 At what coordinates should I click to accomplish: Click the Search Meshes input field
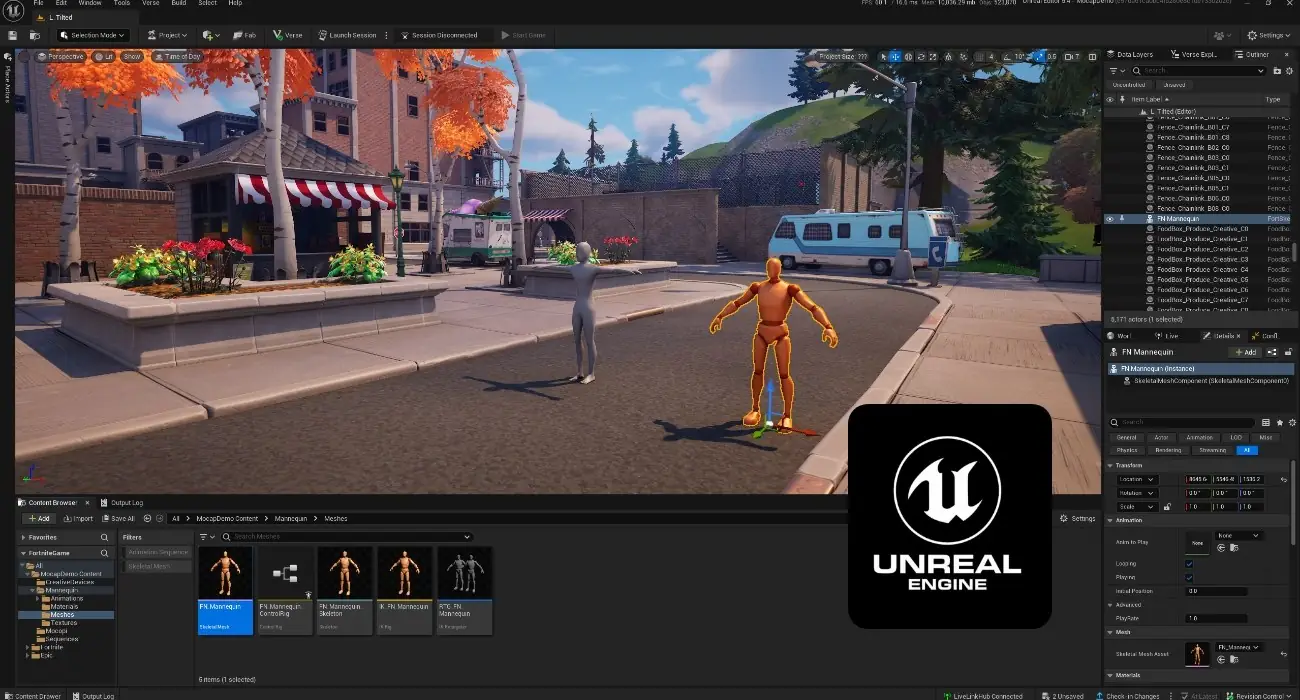pyautogui.click(x=346, y=537)
